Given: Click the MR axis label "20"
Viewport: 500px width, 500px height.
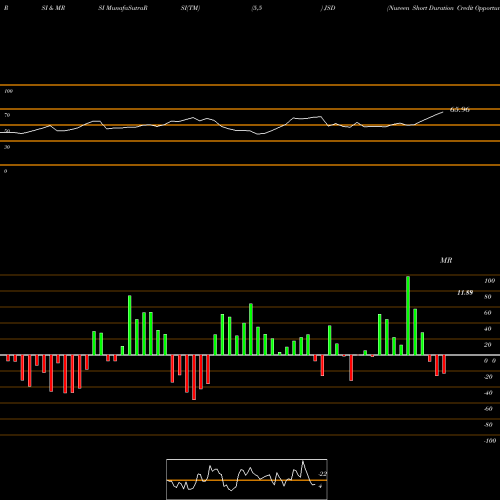Looking at the screenshot, I should pyautogui.click(x=488, y=345).
